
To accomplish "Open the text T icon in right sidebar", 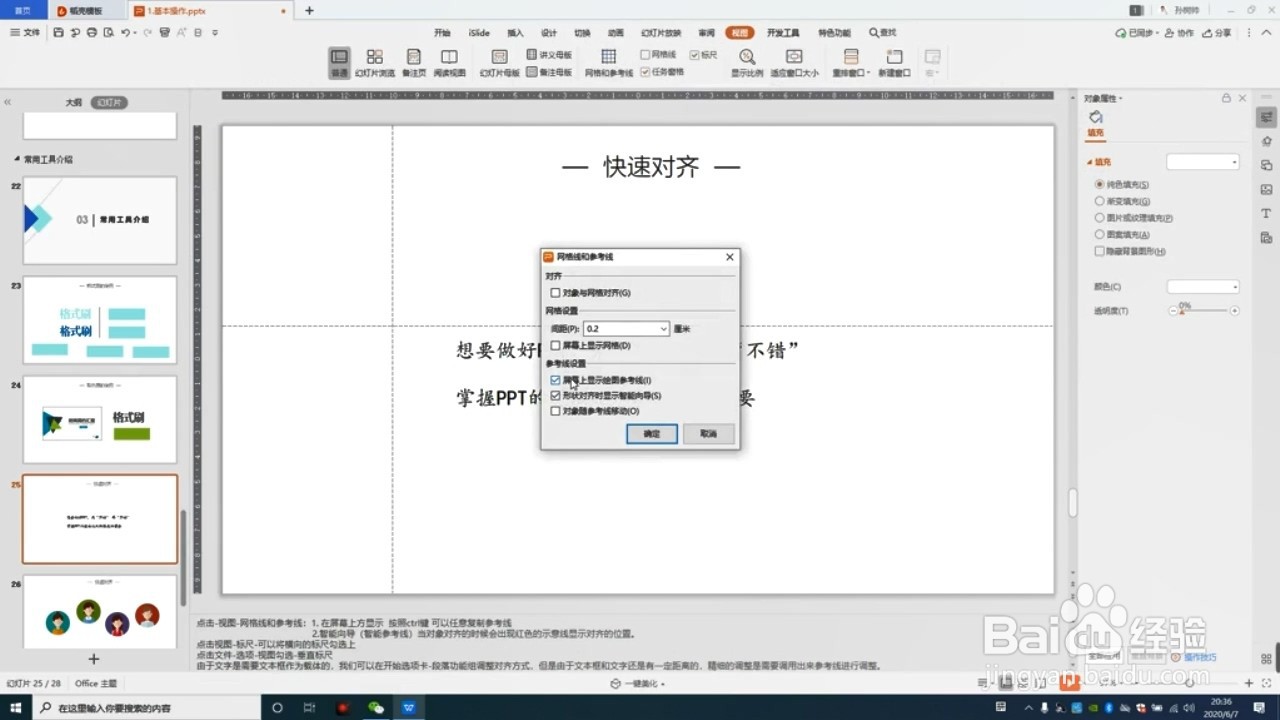I will [x=1267, y=213].
